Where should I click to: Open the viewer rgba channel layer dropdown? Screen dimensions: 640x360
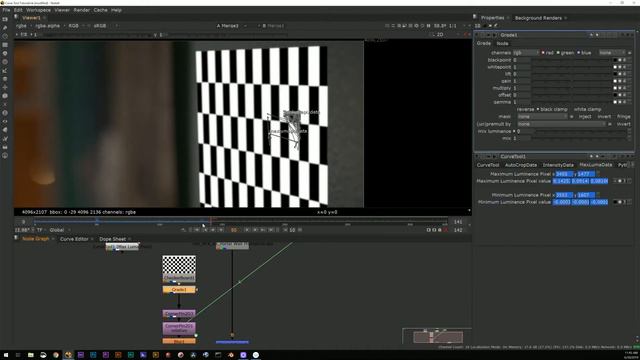(x=23, y=26)
